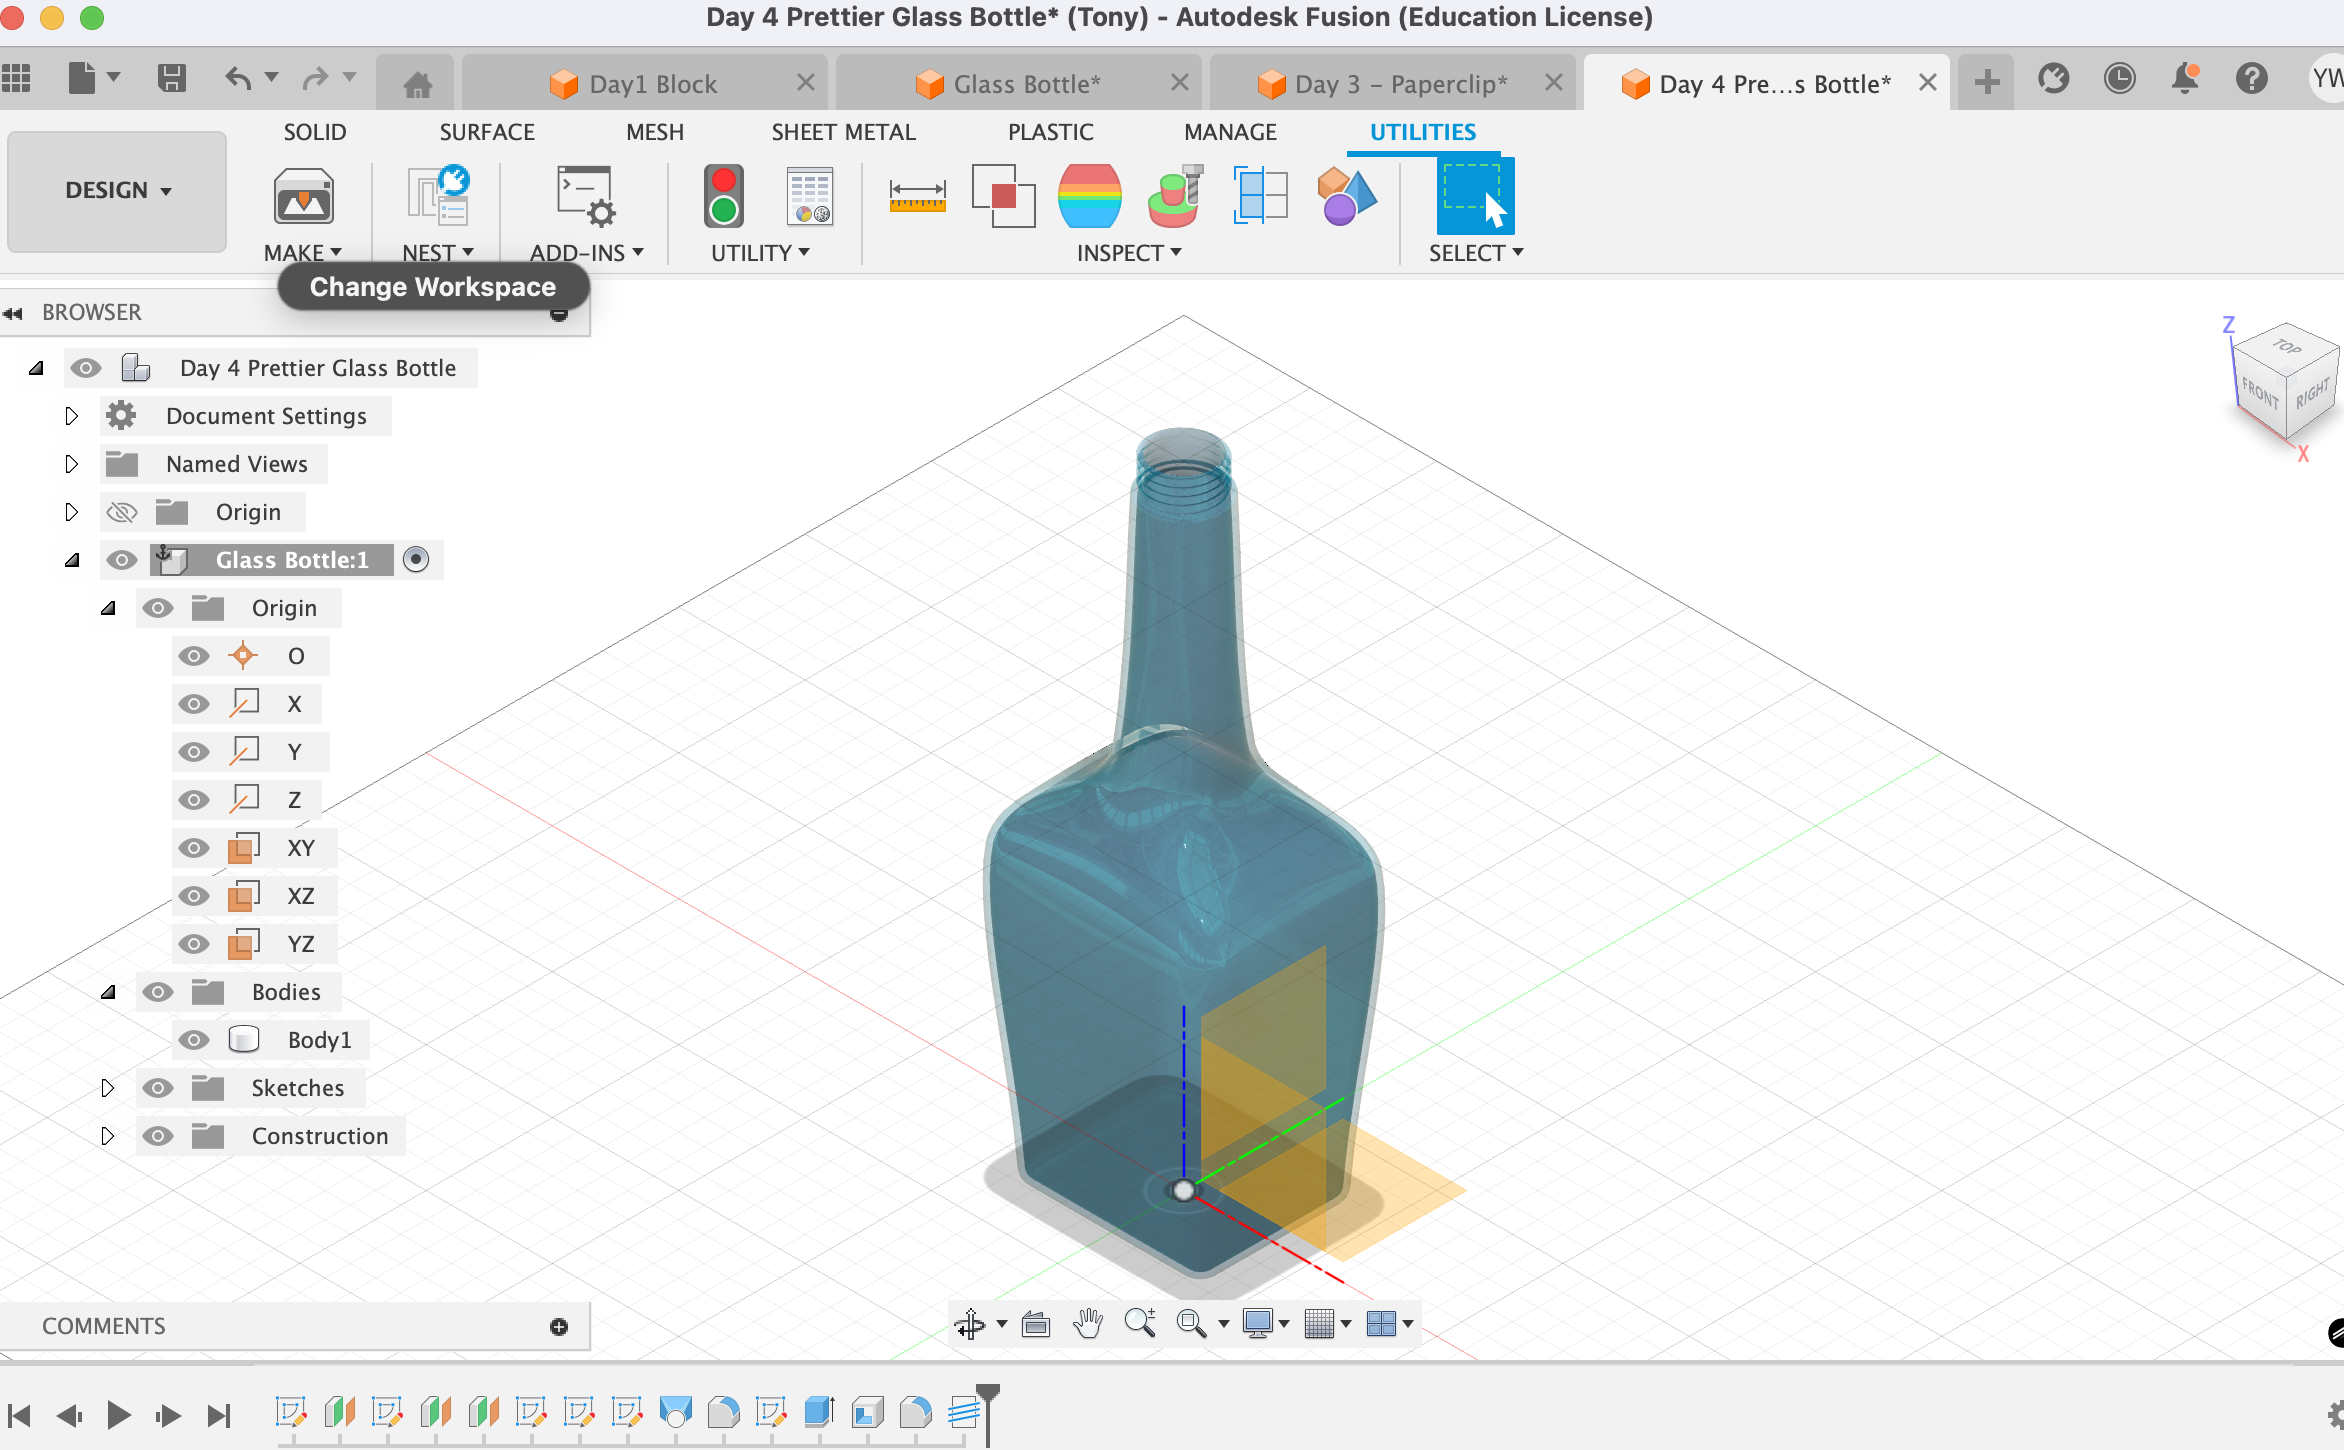Click the timeline Play button
The width and height of the screenshot is (2344, 1450).
coord(119,1415)
